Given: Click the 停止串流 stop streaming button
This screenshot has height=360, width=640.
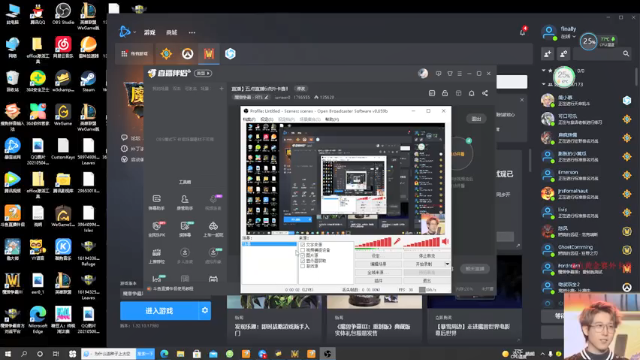Looking at the screenshot, I should tap(427, 256).
